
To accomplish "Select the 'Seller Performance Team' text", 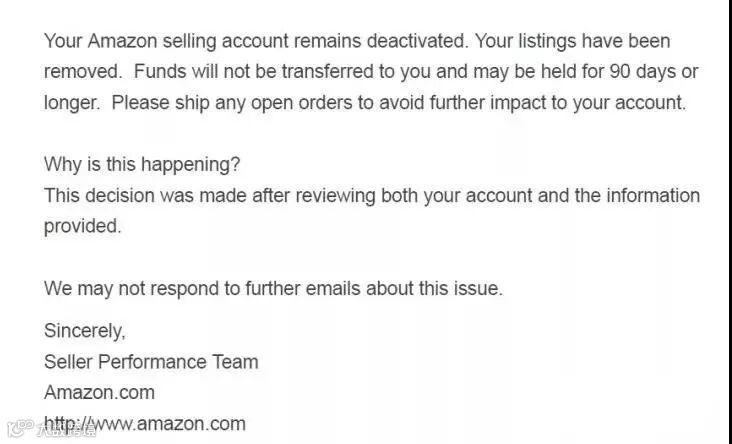I will (x=151, y=362).
